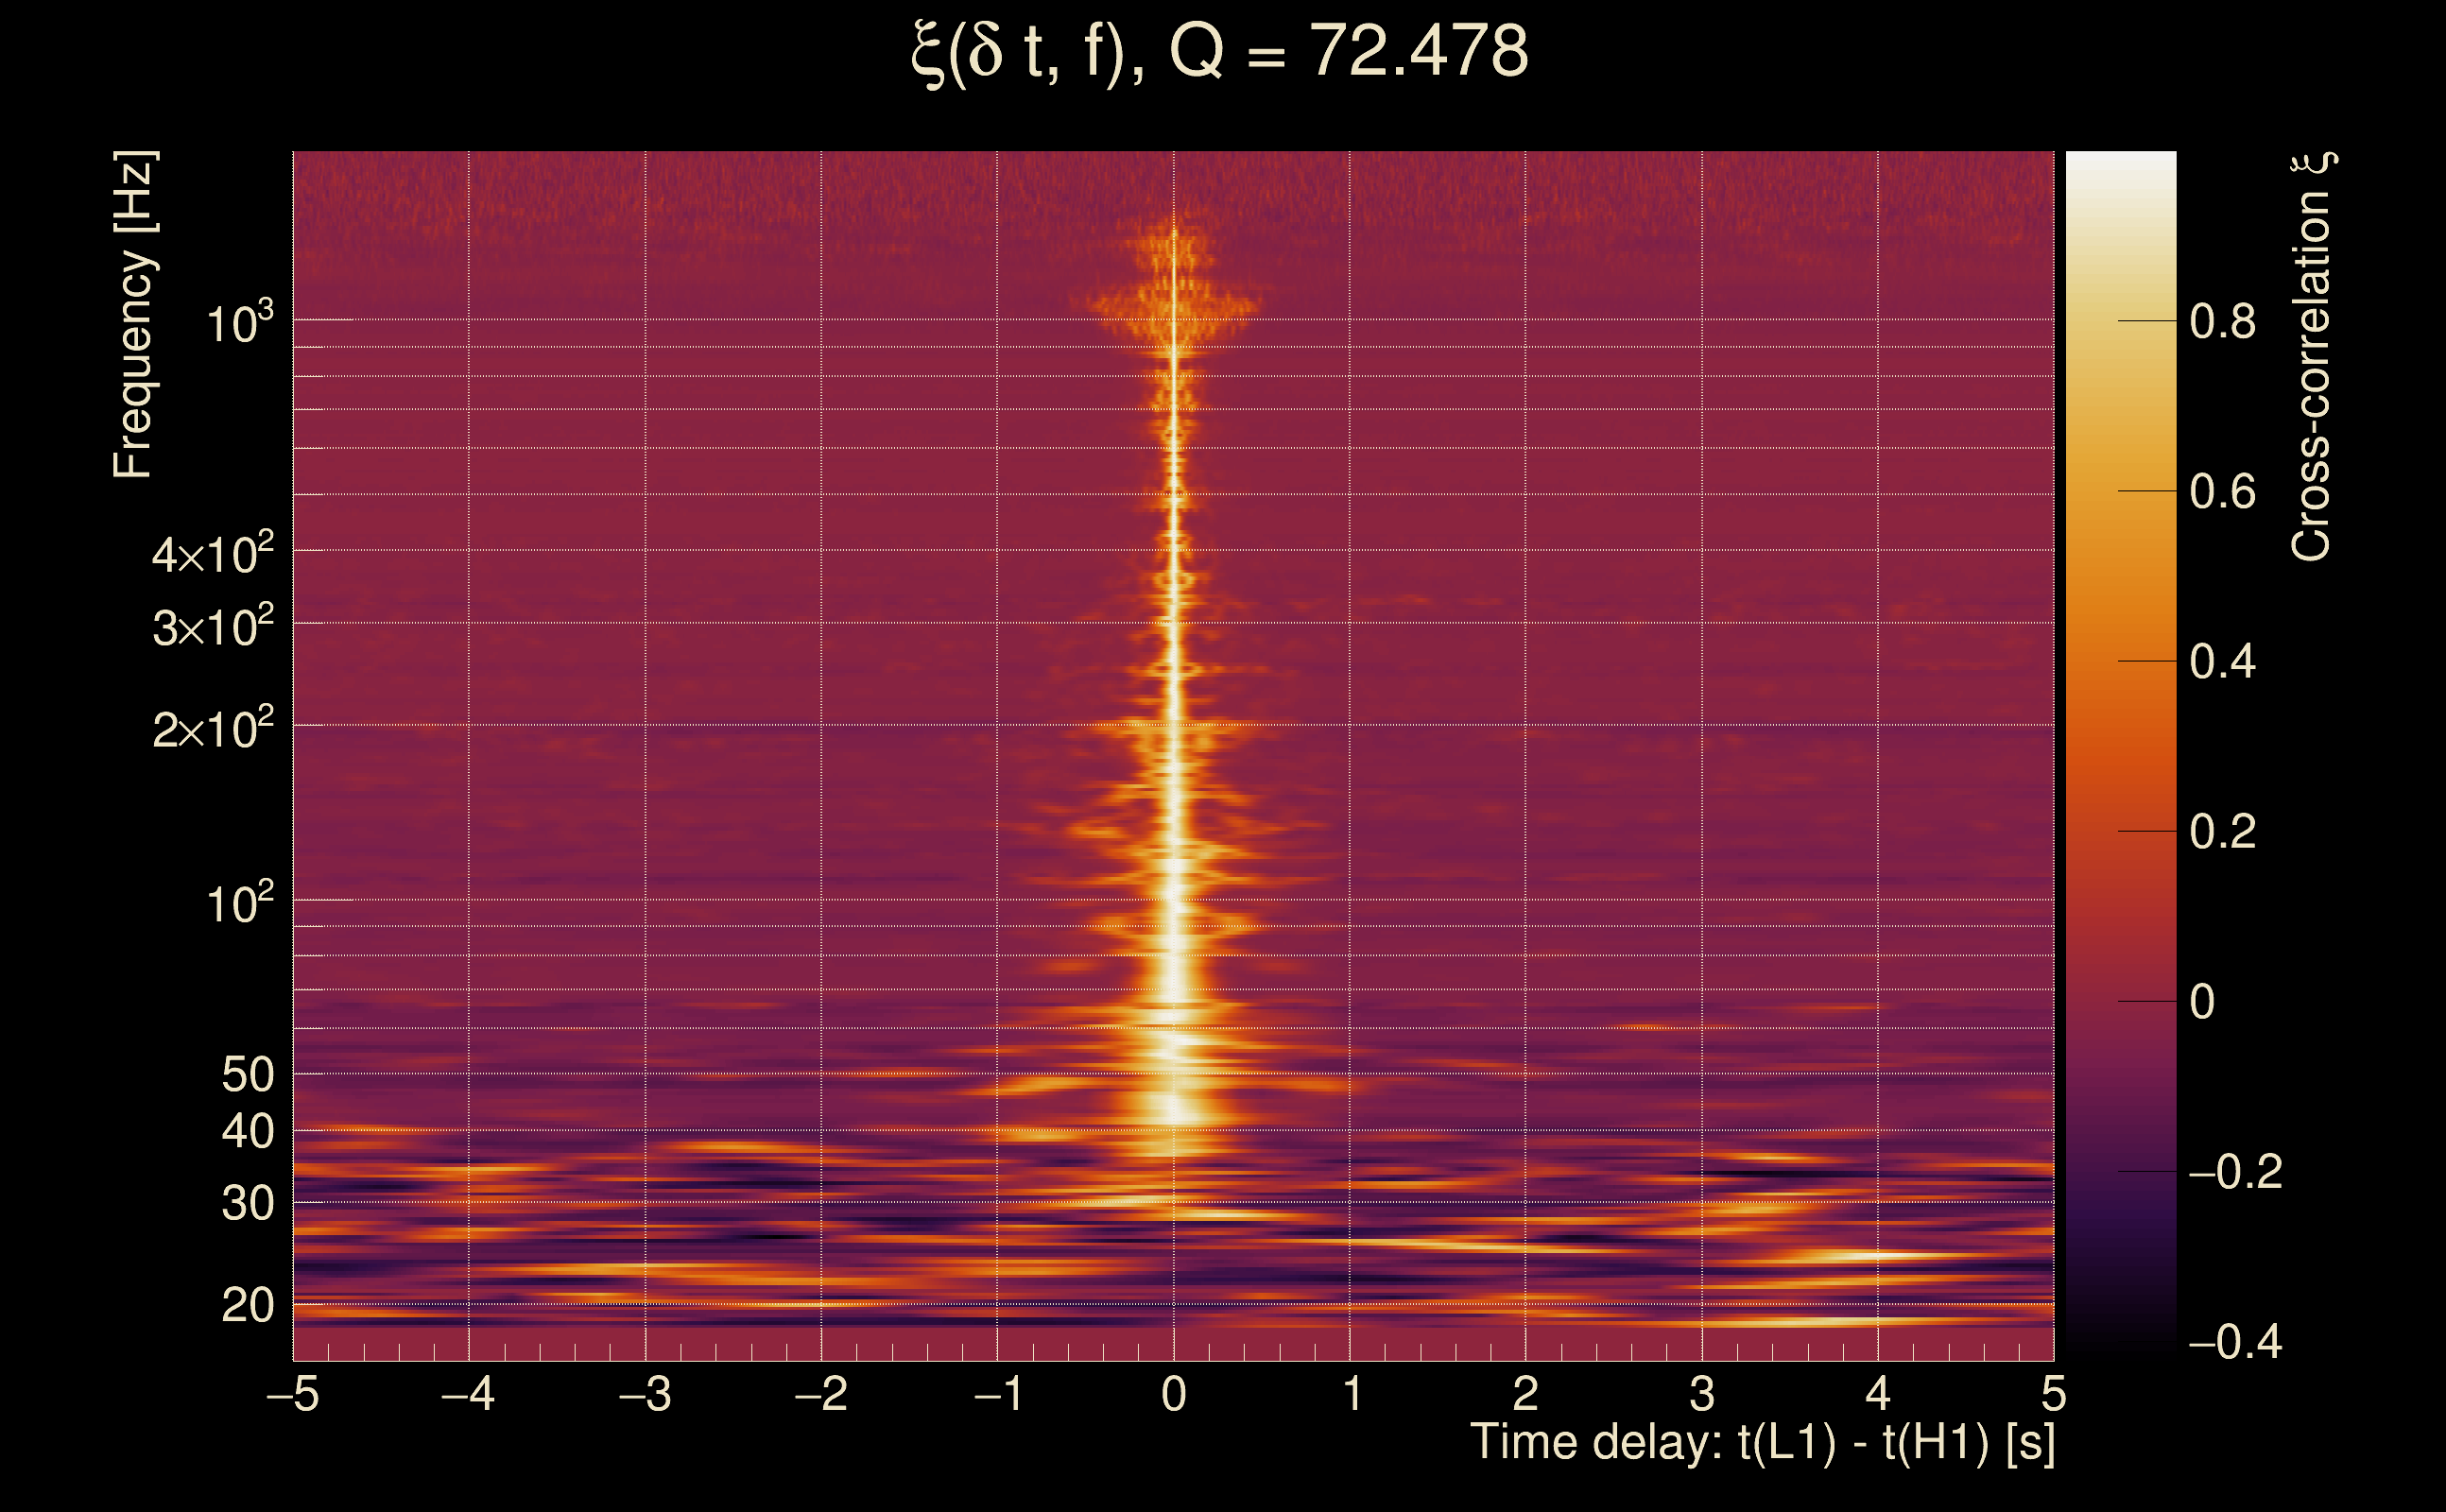The image size is (2446, 1512).
Task: Click the 10² frequency axis tick label
Action: (x=238, y=904)
